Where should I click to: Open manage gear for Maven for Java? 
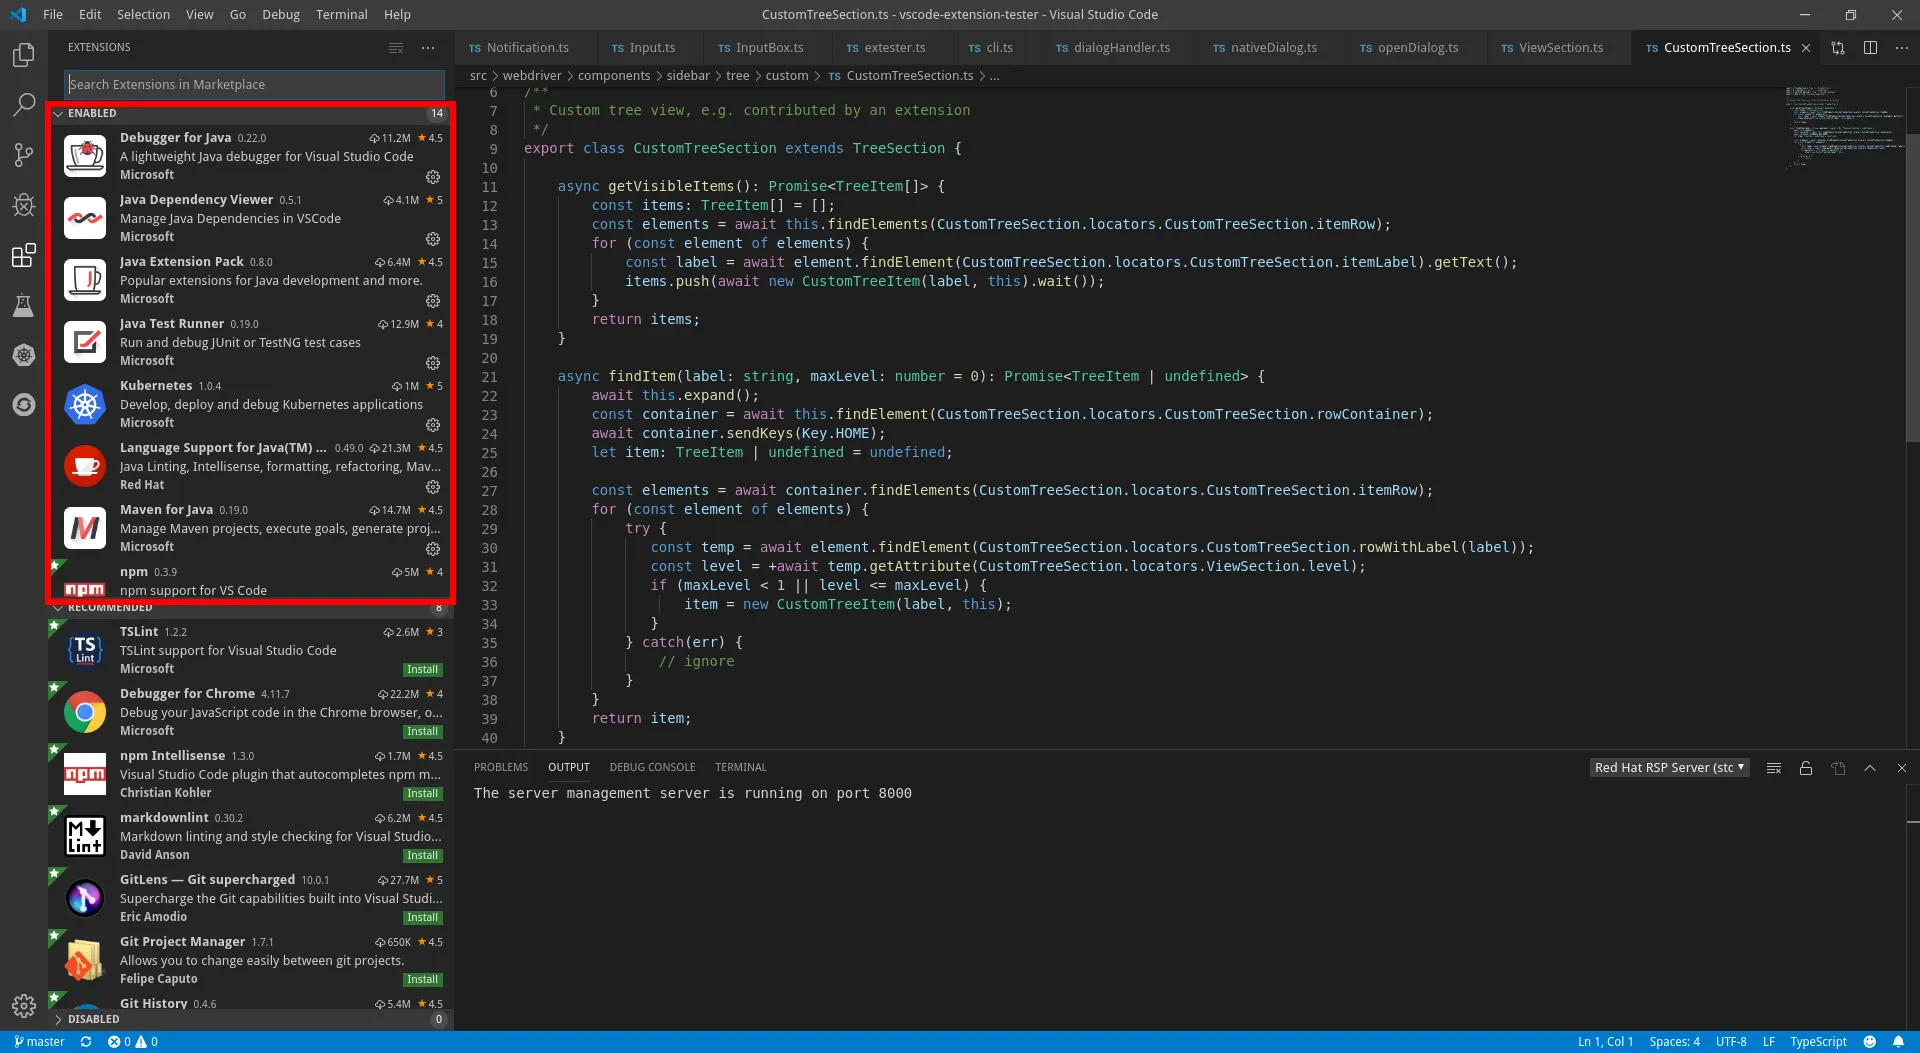click(433, 549)
